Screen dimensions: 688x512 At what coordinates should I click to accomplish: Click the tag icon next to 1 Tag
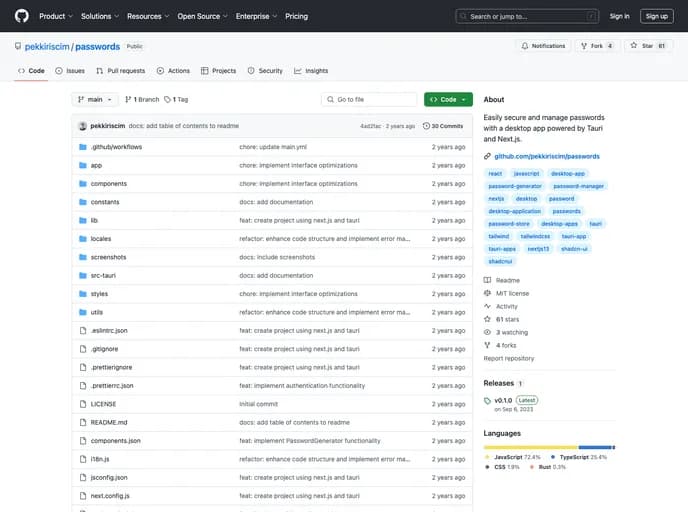[167, 100]
